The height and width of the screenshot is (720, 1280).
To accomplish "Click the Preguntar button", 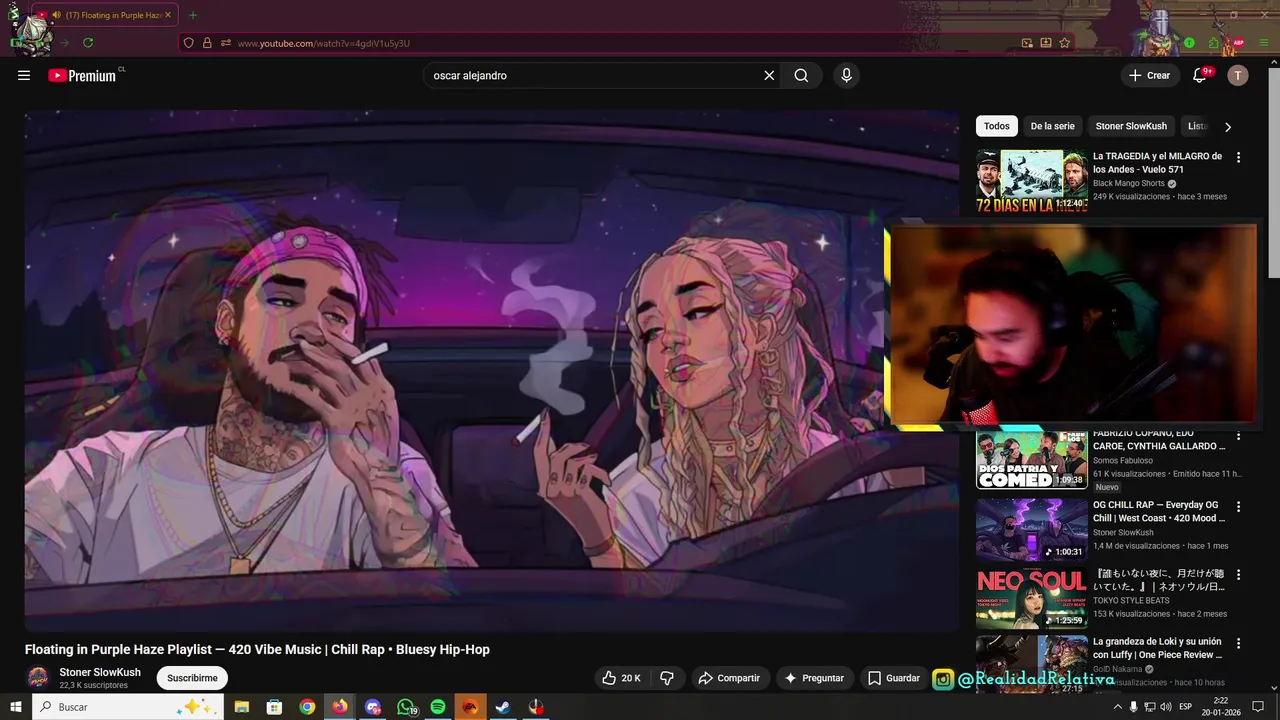I will (814, 678).
